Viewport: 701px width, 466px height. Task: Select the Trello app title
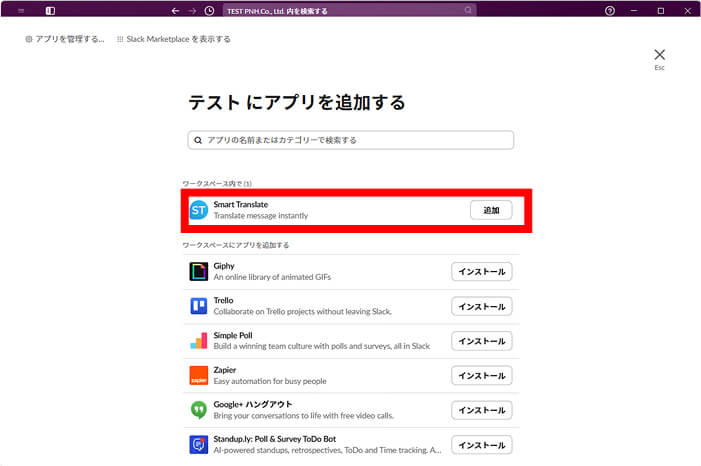coord(223,301)
